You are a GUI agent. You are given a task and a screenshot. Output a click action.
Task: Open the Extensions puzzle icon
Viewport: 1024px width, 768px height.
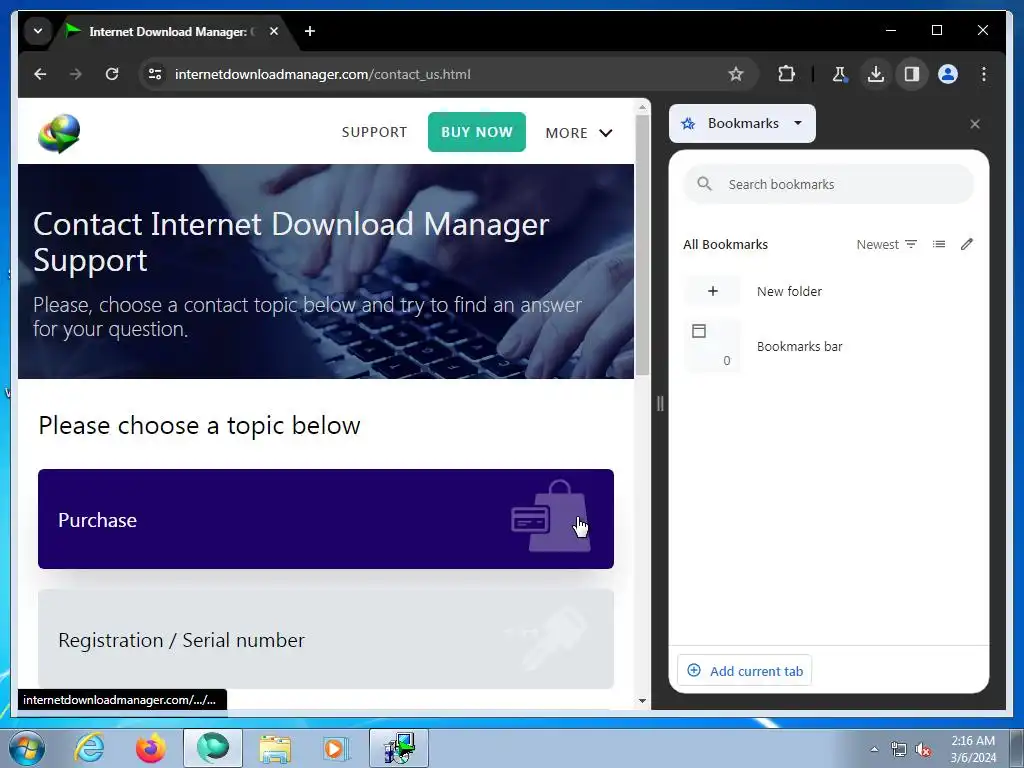pyautogui.click(x=786, y=74)
